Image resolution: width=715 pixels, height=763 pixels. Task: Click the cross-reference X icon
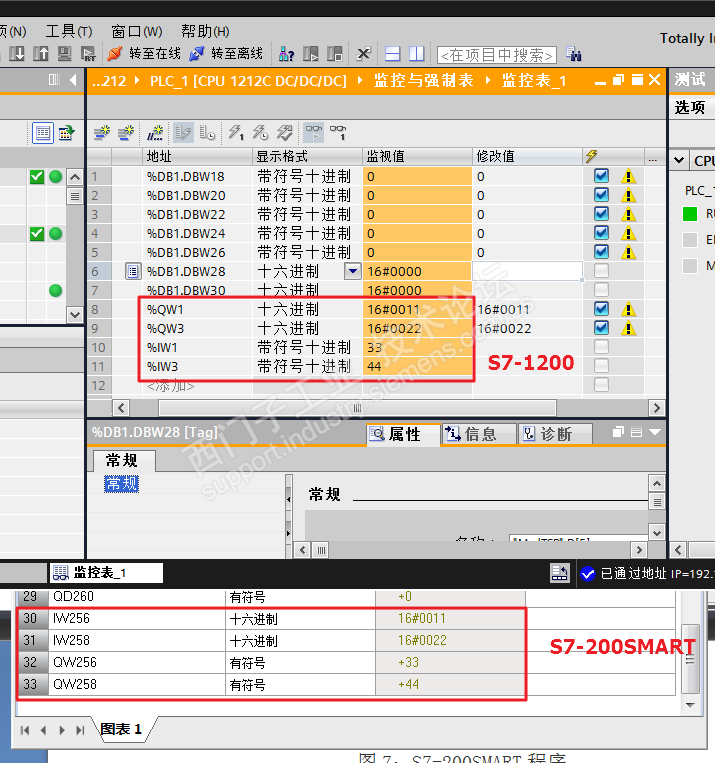[x=363, y=54]
